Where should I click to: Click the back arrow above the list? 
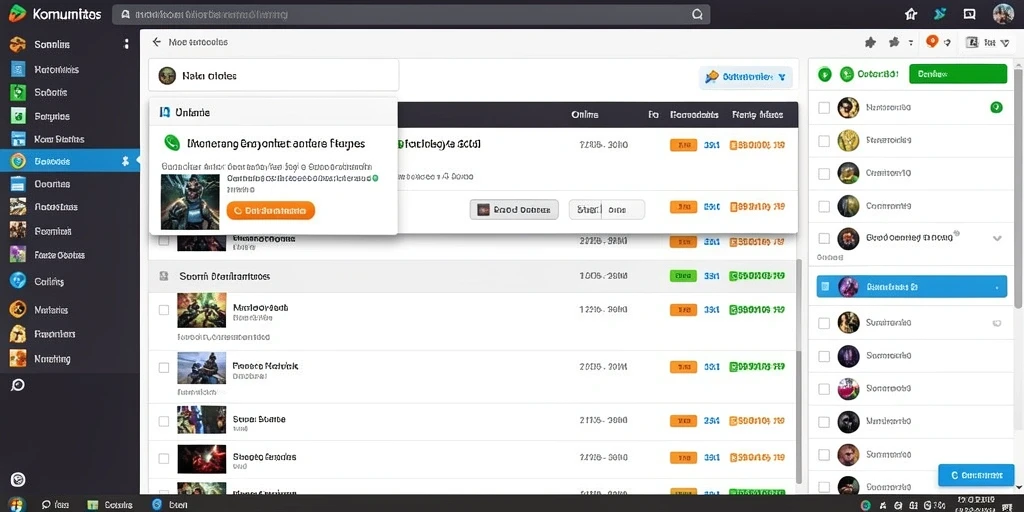pyautogui.click(x=156, y=42)
